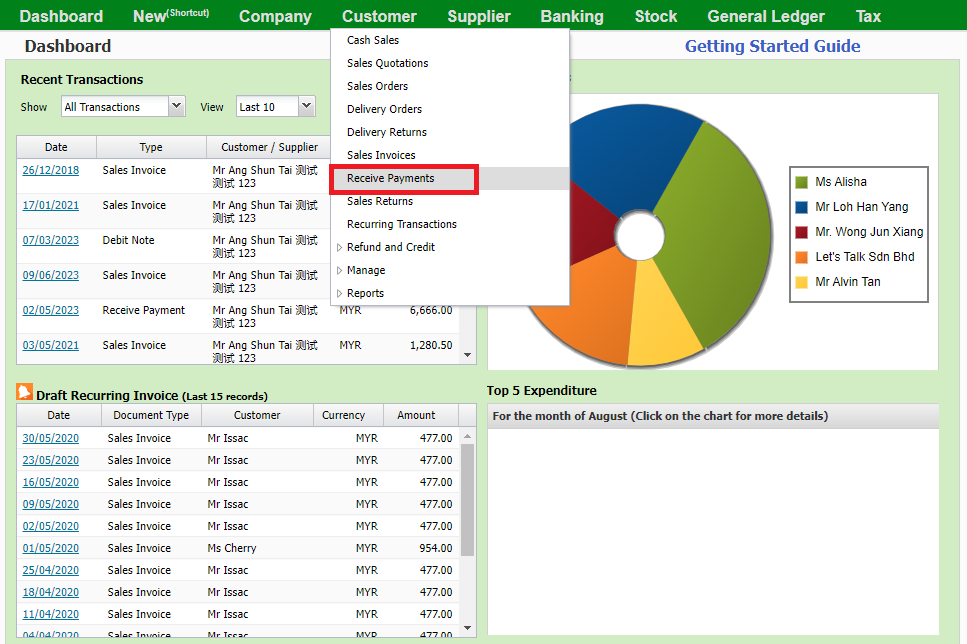Click the orange Let's Talk Sdn Bhd swatch

click(x=801, y=257)
